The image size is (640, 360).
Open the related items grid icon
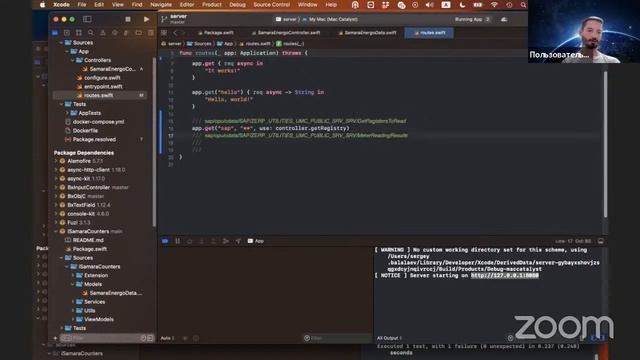tap(164, 33)
